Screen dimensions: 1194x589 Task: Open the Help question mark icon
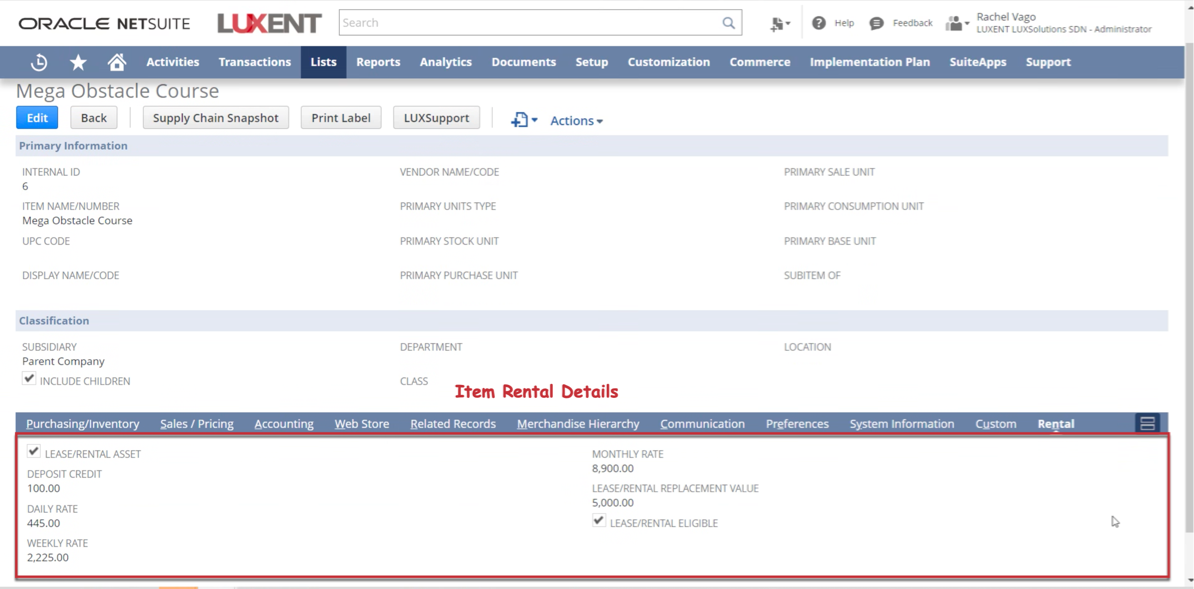[x=819, y=23]
